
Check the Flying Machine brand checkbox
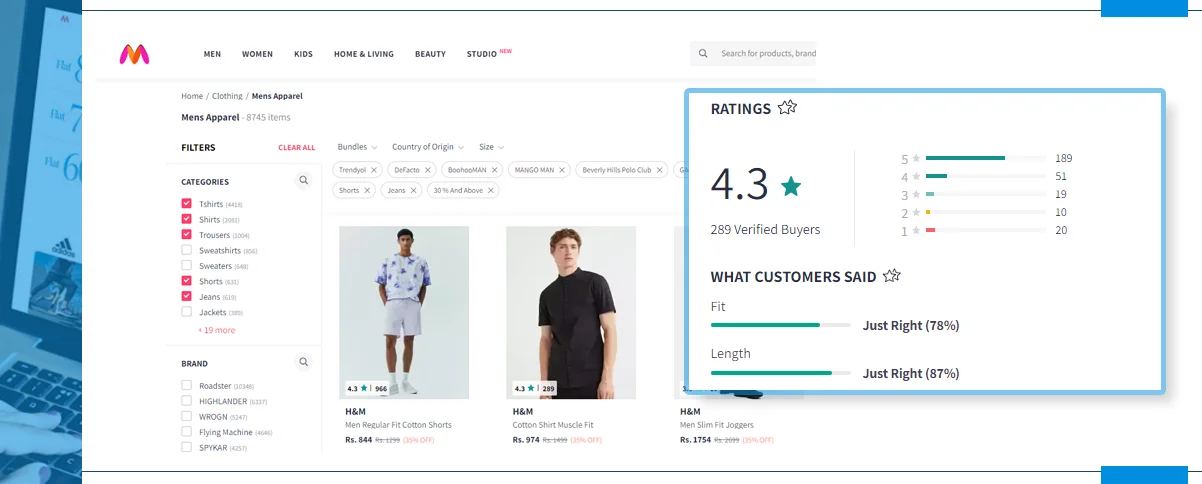click(186, 432)
